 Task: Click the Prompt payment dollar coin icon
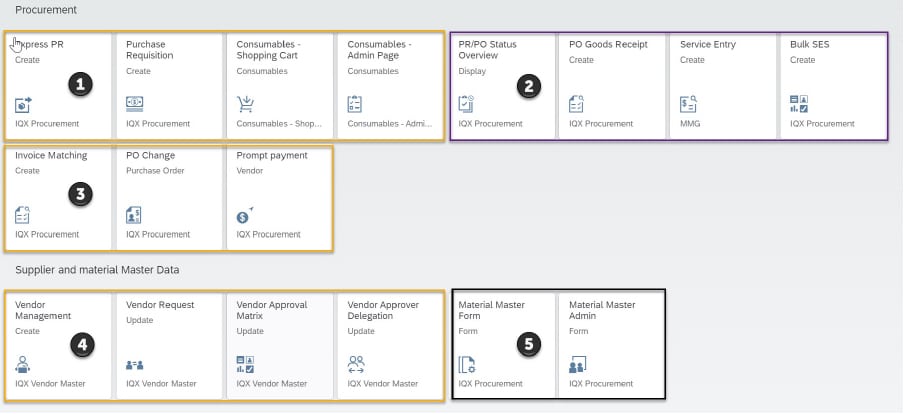pyautogui.click(x=245, y=215)
